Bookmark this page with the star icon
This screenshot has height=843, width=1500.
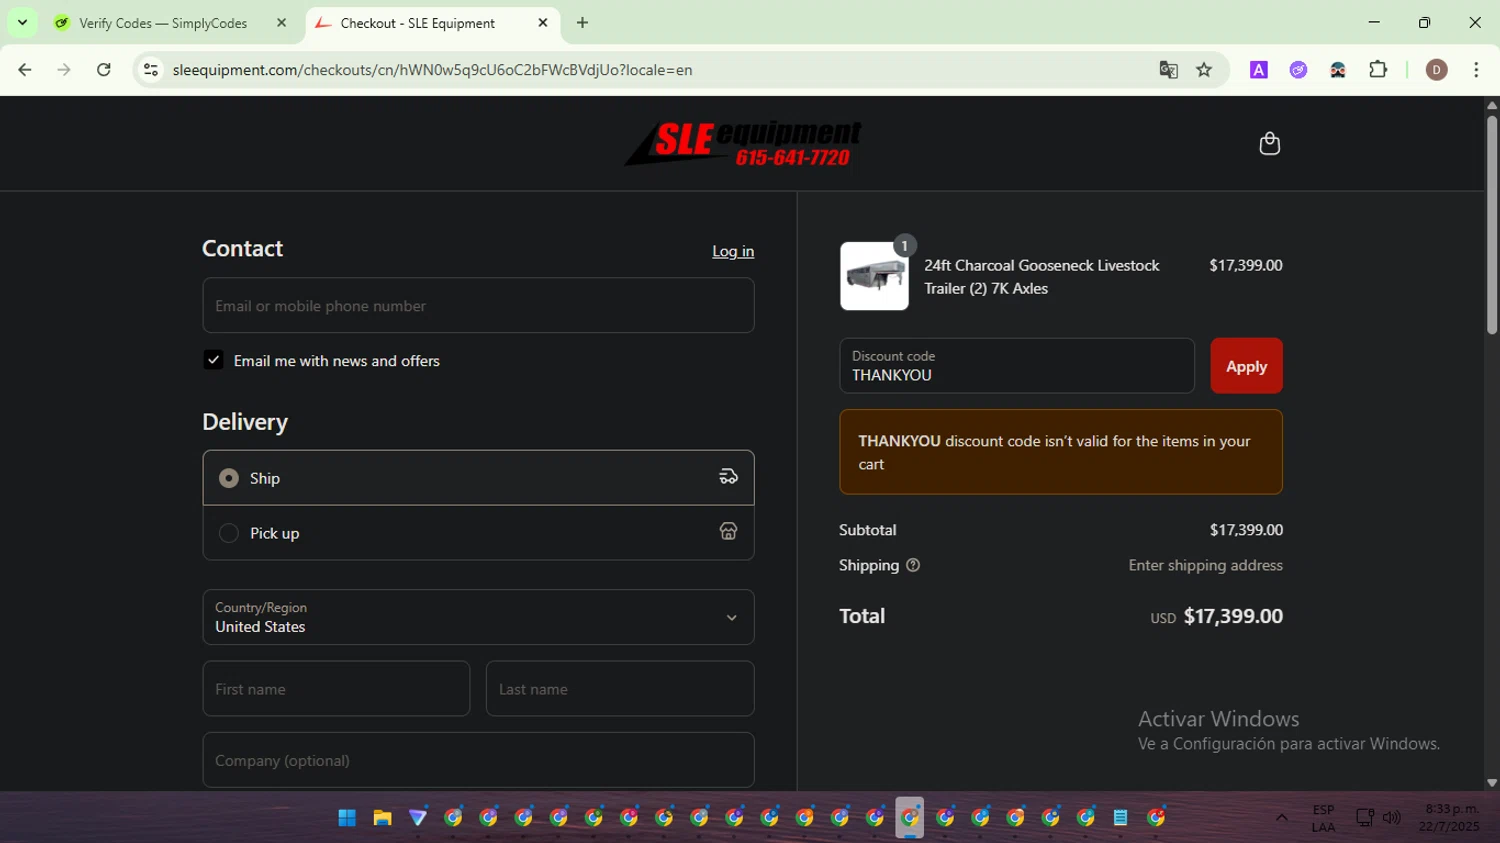pos(1204,70)
